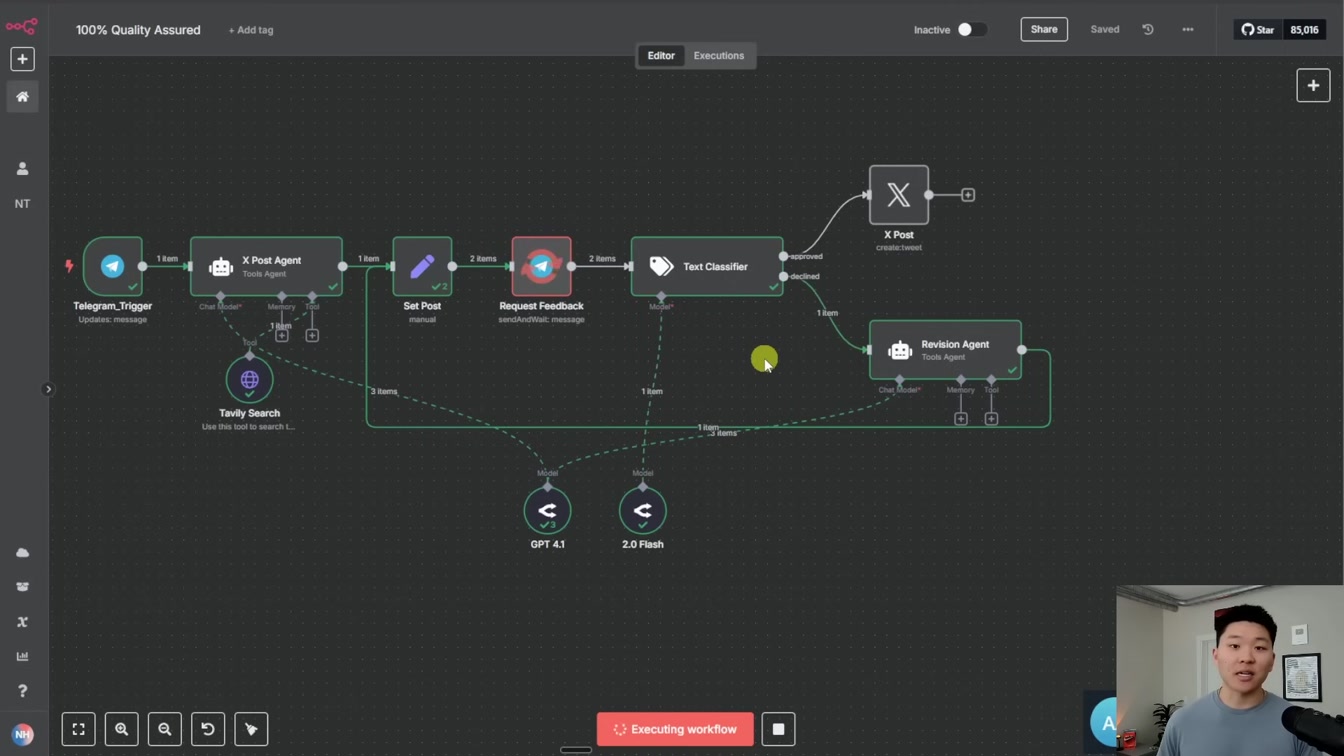Add another tool to X Post Agent
This screenshot has width=1344, height=756.
pos(312,335)
